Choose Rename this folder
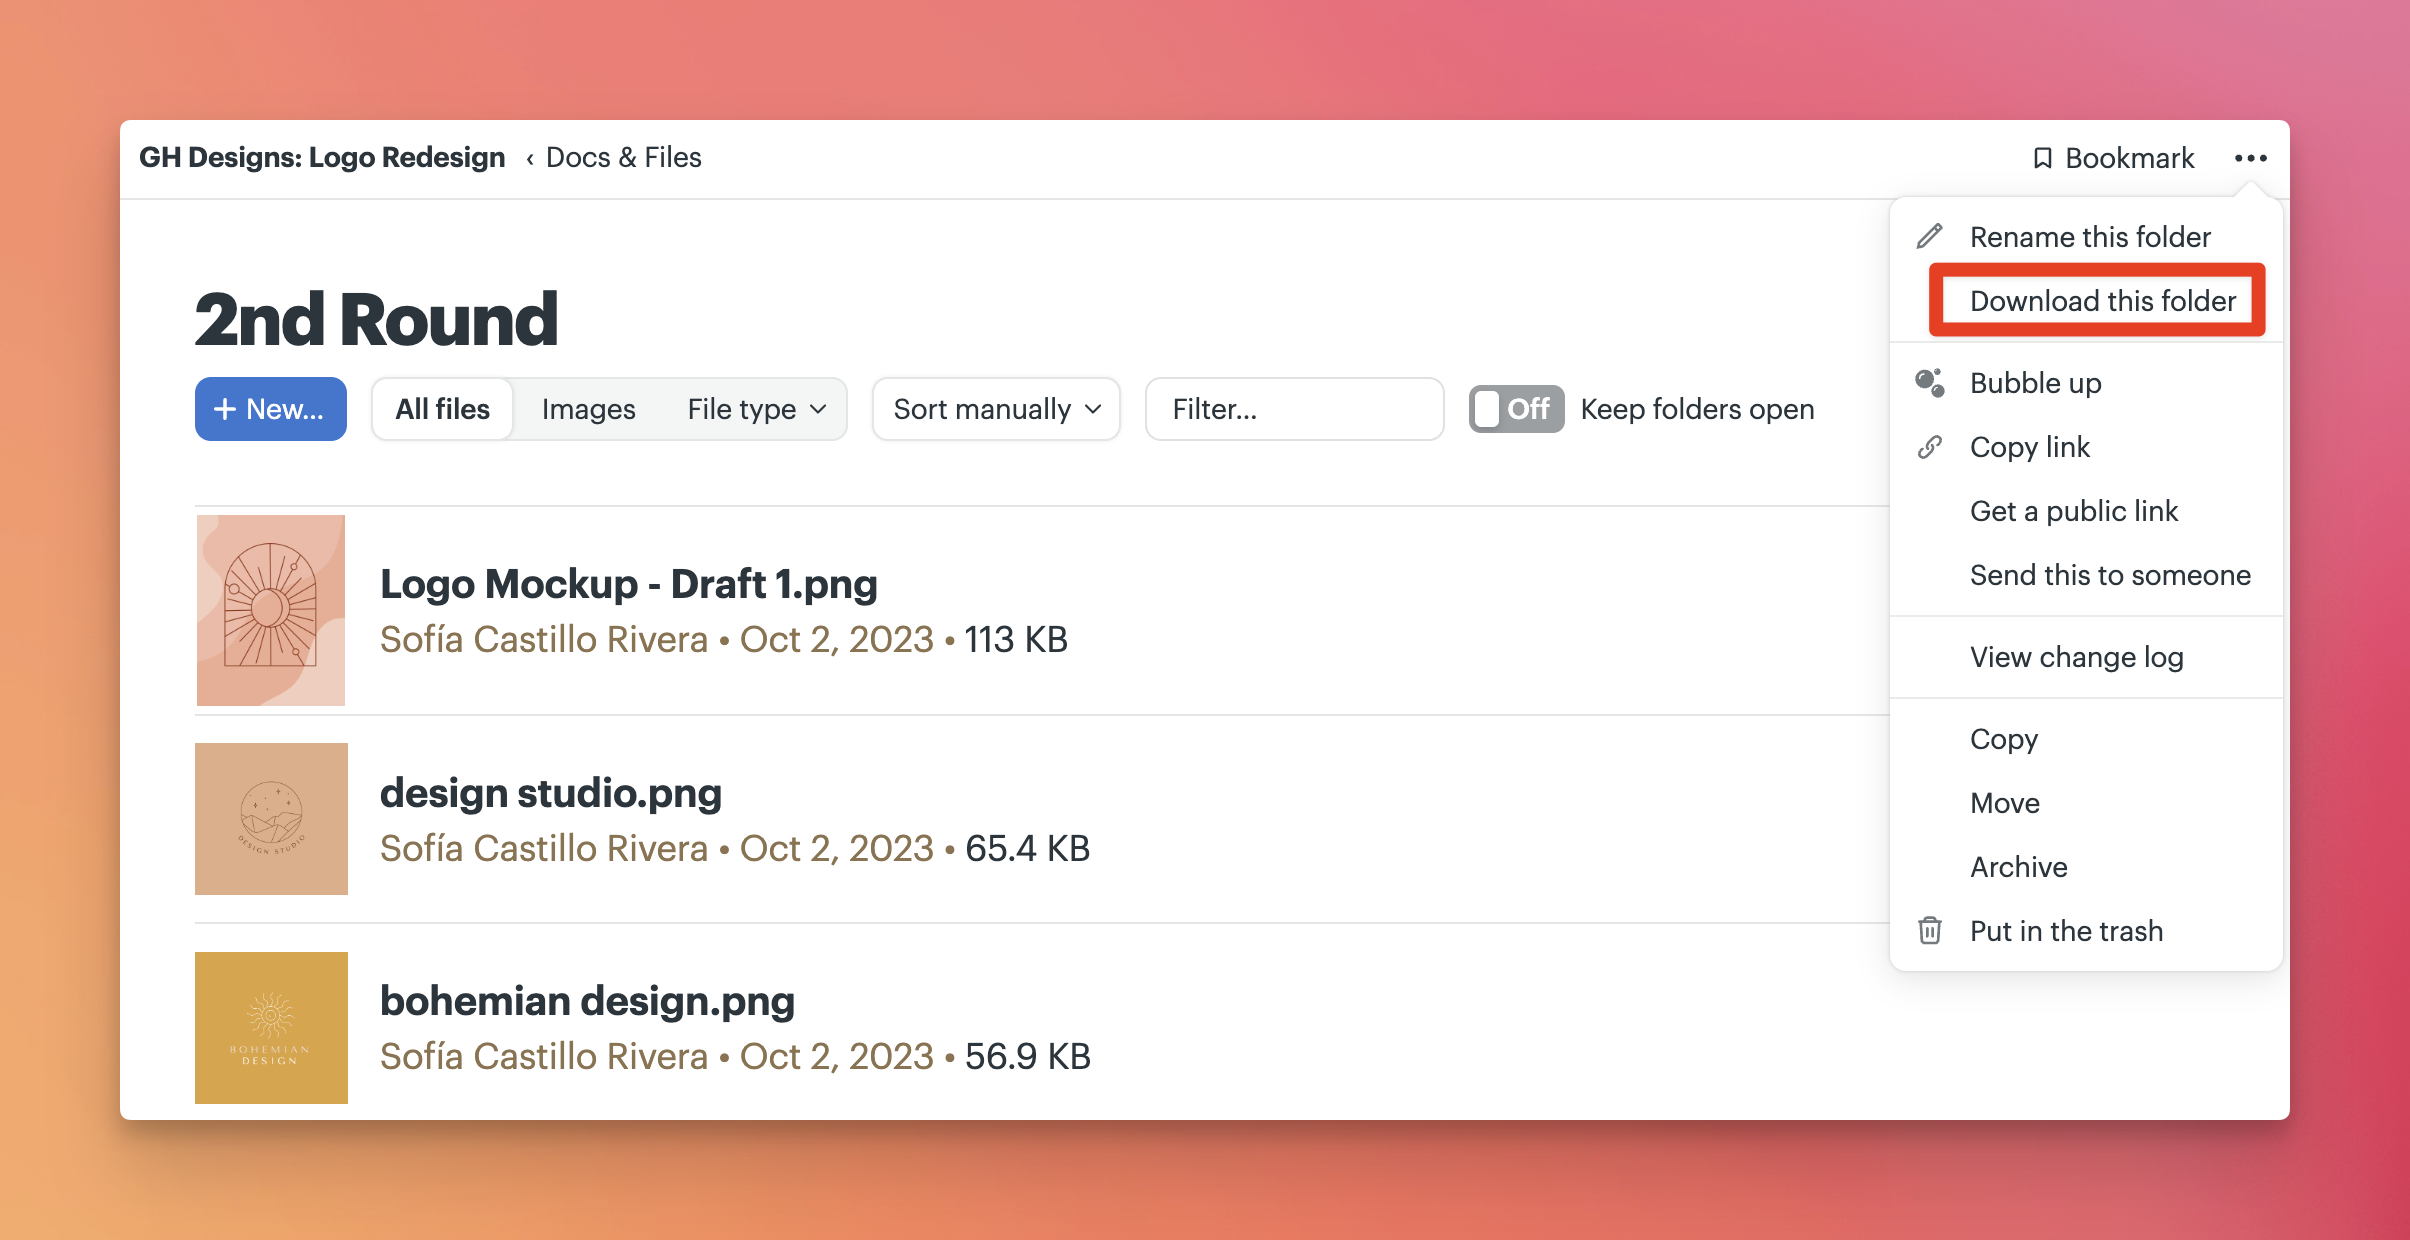The width and height of the screenshot is (2410, 1240). click(2090, 237)
